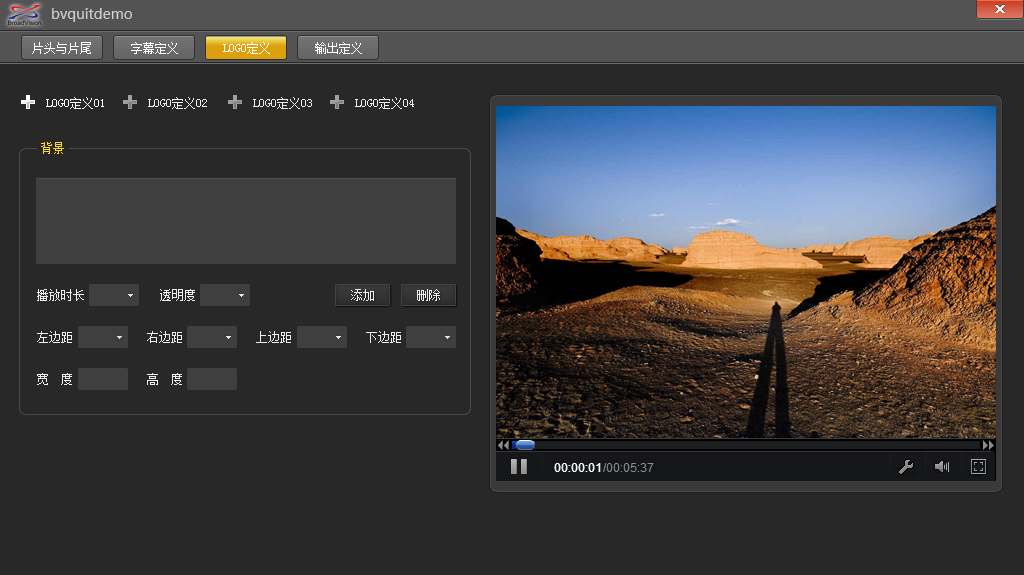This screenshot has width=1024, height=575.
Task: Expand the 下边距 dropdown
Action: click(431, 337)
